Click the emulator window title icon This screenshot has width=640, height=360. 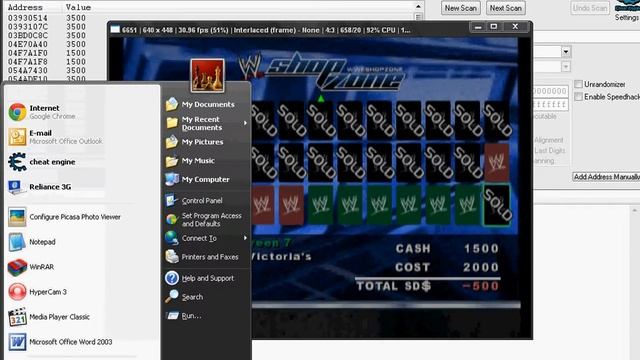click(115, 29)
